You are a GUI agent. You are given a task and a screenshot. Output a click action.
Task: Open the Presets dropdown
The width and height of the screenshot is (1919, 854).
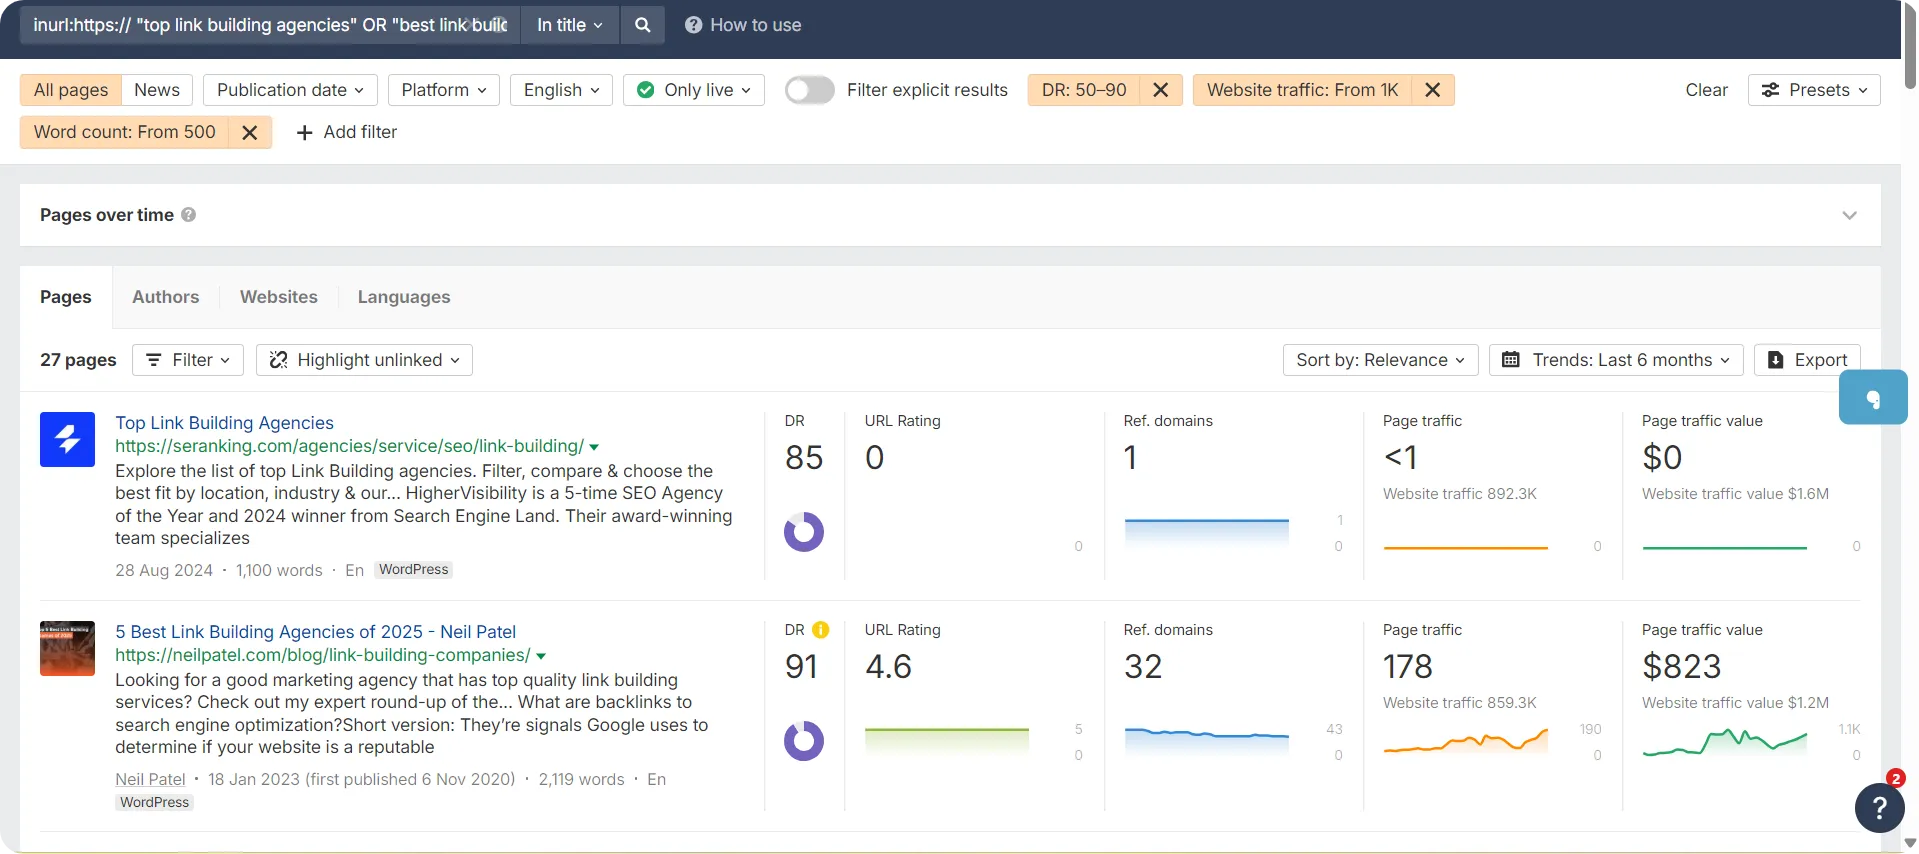[1814, 90]
